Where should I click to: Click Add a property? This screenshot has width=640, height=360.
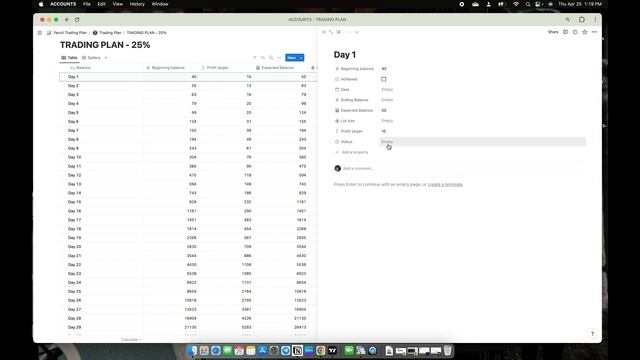[352, 152]
